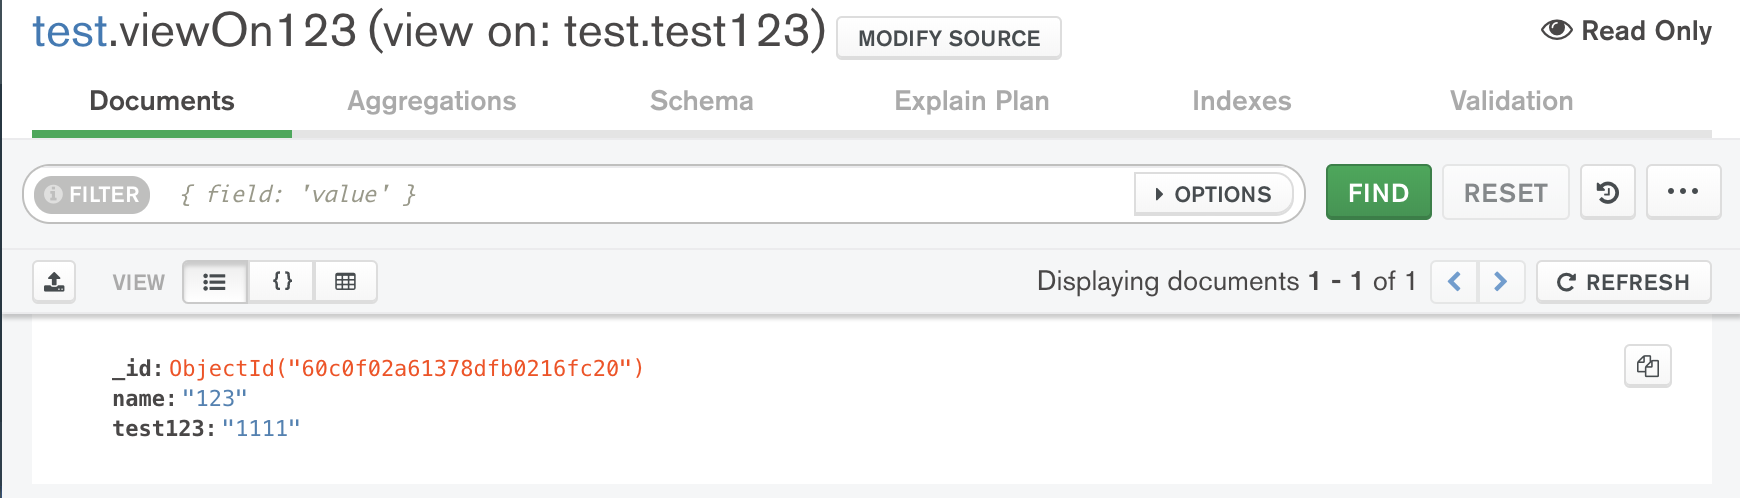
Task: Go to next page of documents
Action: coord(1500,282)
